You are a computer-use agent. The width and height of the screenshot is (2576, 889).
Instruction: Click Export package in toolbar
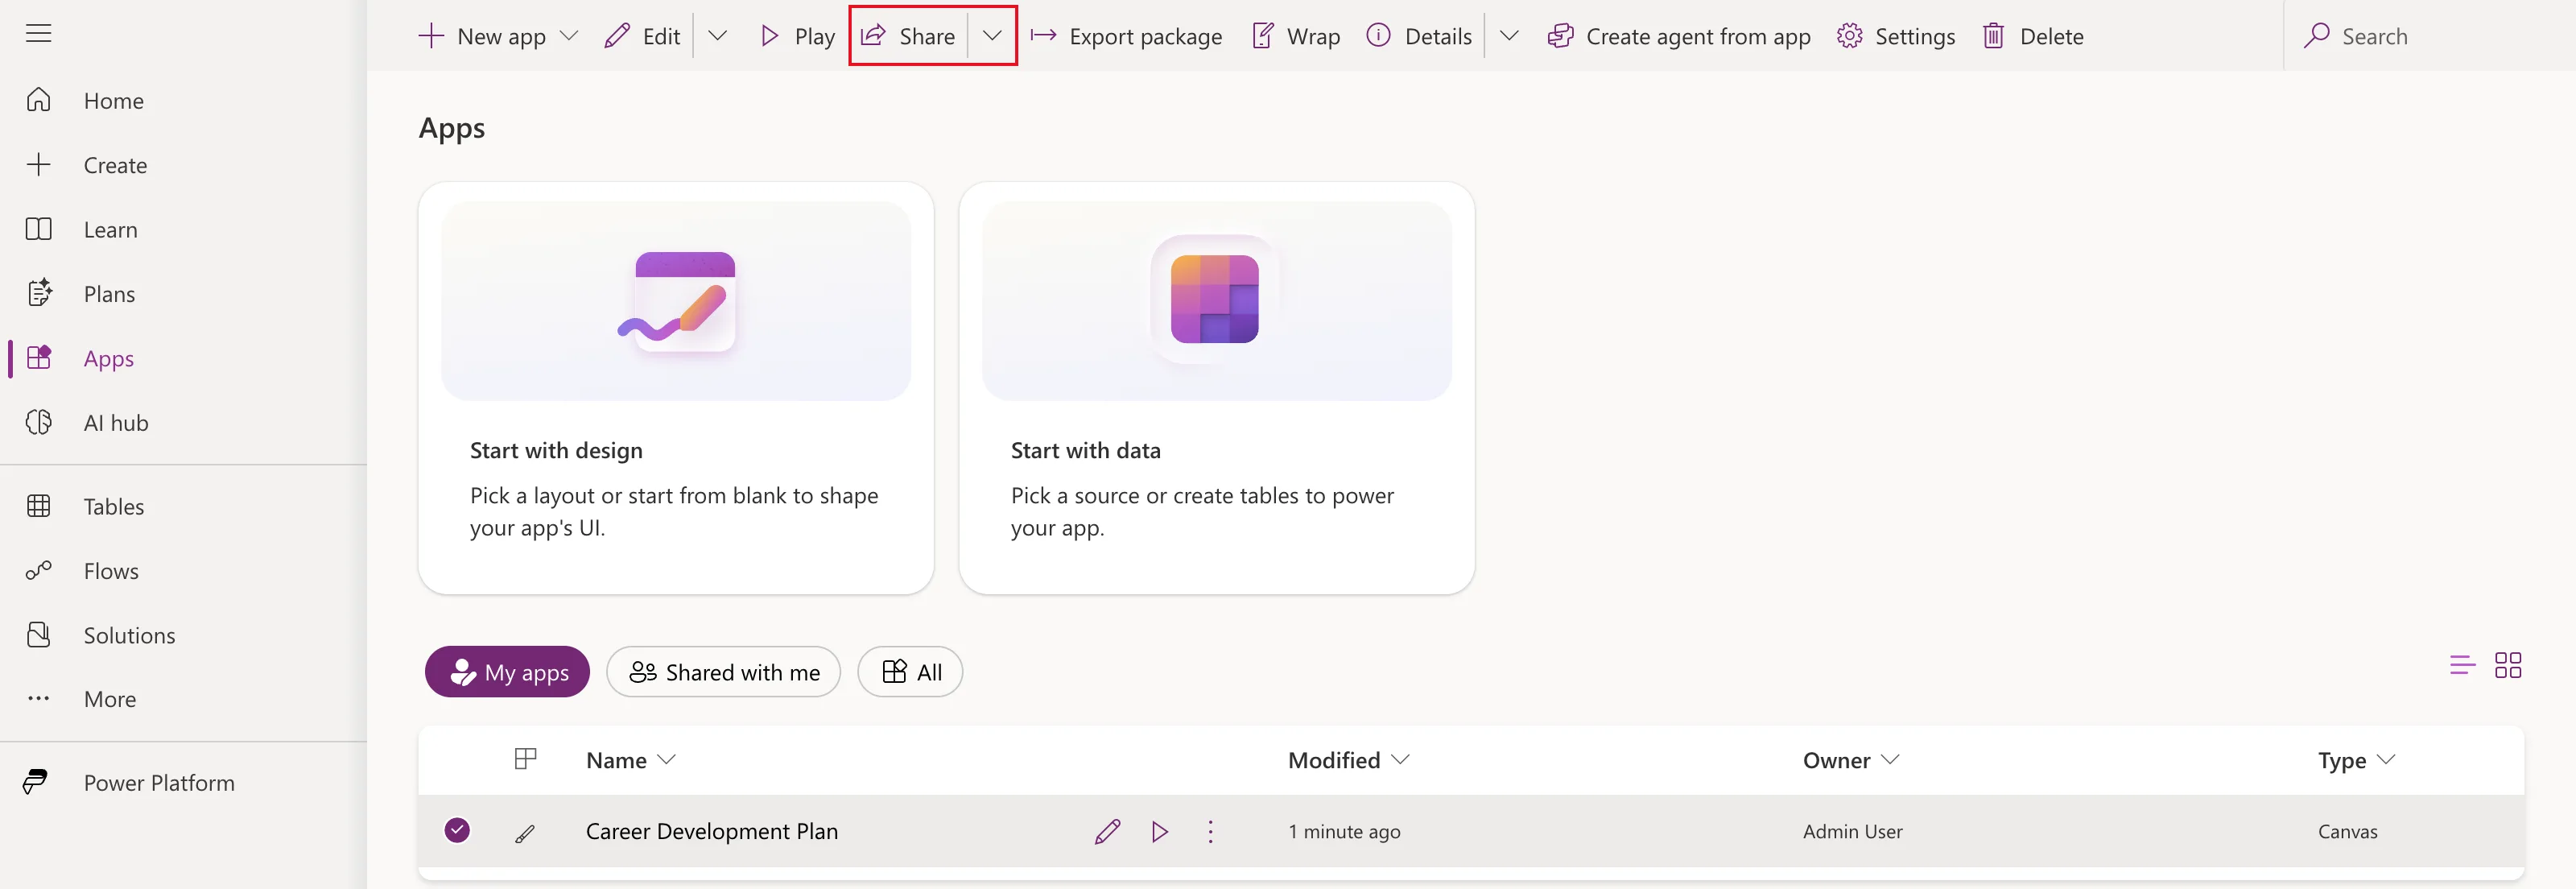pos(1126,36)
